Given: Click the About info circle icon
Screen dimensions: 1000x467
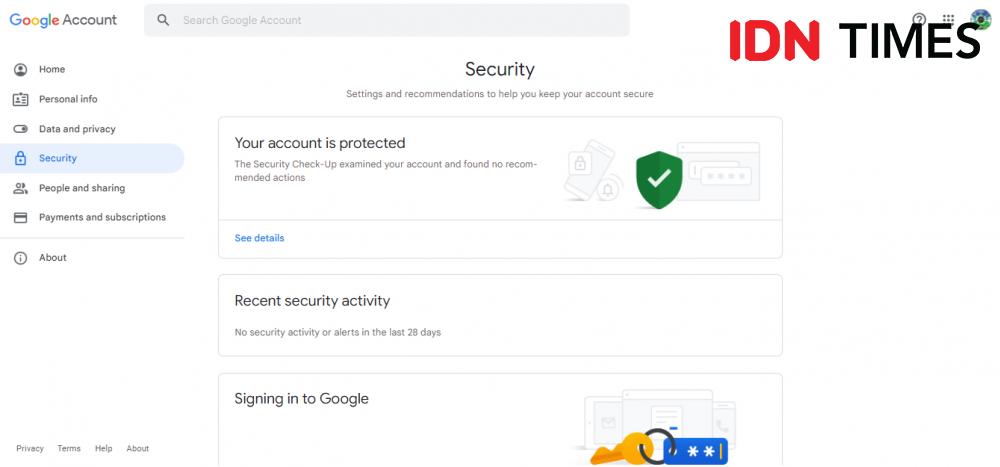Looking at the screenshot, I should point(20,258).
